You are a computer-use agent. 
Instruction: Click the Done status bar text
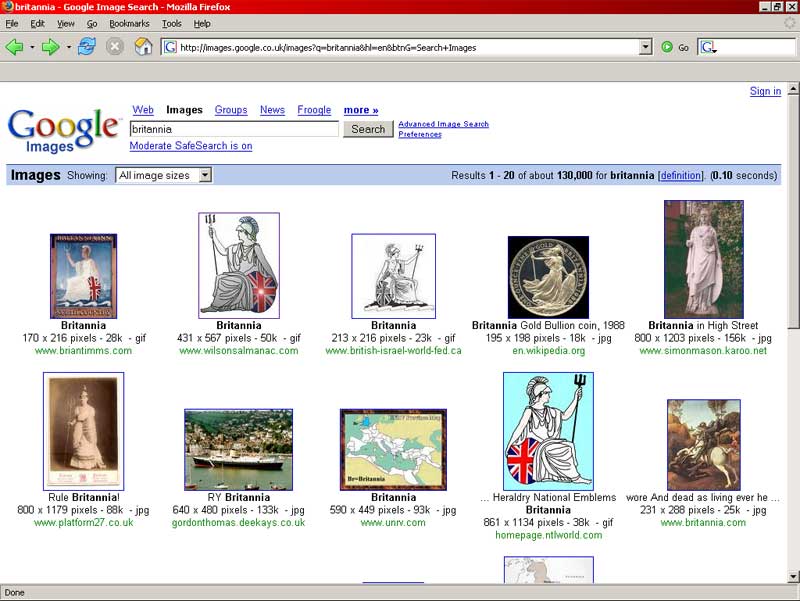(x=14, y=592)
